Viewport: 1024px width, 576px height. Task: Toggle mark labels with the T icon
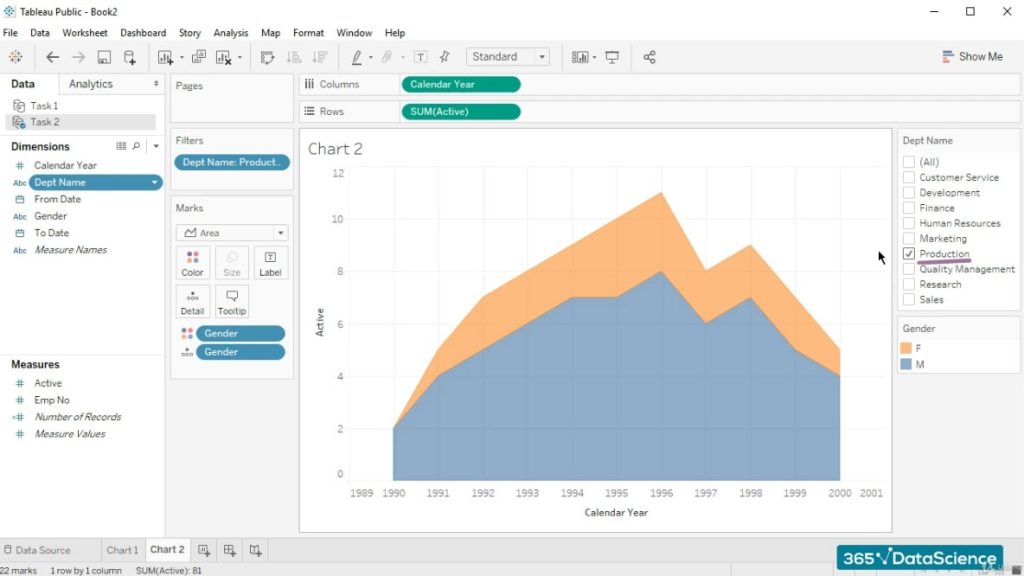[x=421, y=57]
